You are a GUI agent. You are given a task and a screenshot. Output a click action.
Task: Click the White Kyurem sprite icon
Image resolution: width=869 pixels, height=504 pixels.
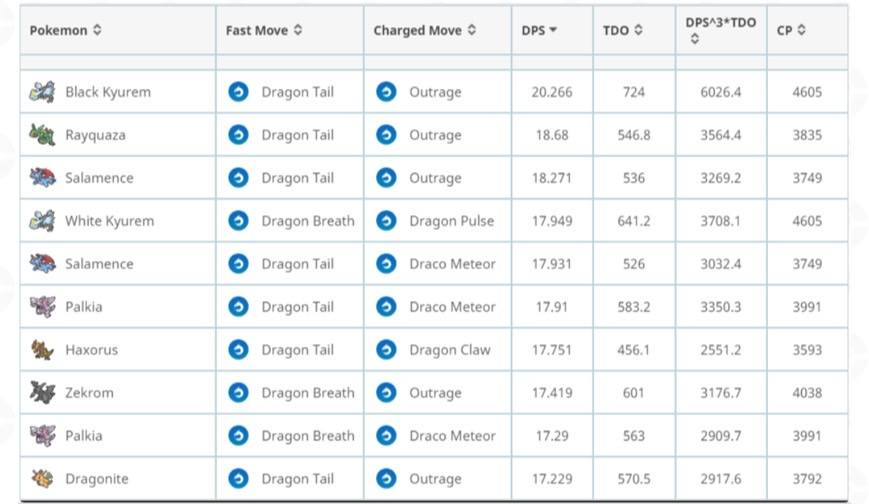point(42,221)
